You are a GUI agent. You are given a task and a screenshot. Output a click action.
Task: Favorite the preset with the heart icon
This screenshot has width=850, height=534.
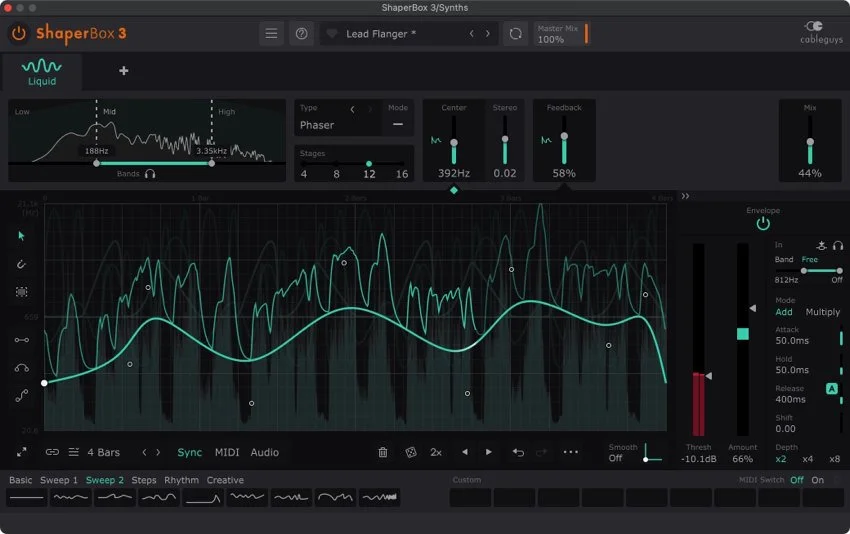[331, 34]
